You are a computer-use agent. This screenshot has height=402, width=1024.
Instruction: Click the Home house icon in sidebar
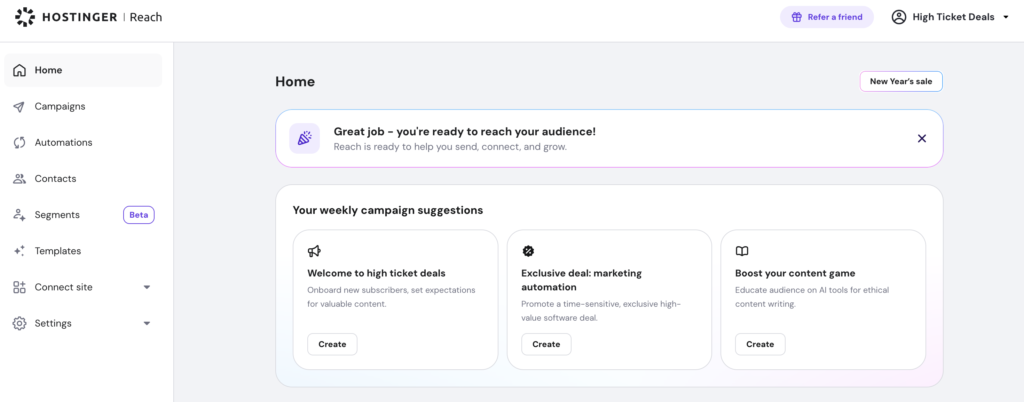click(20, 70)
